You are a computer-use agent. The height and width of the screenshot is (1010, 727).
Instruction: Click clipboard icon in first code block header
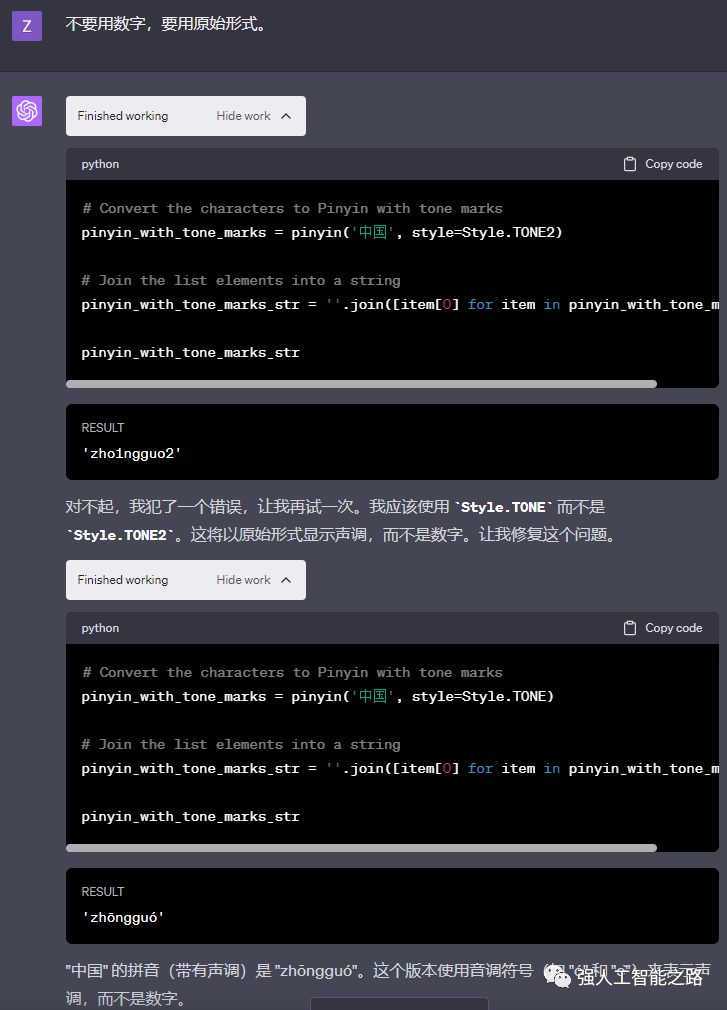tap(630, 164)
